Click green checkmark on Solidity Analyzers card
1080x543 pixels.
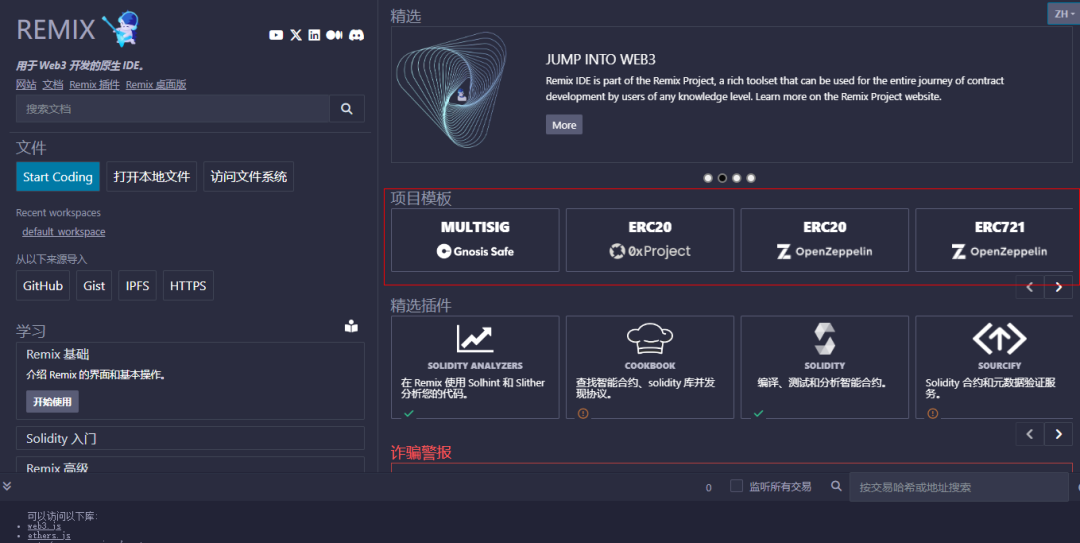408,413
